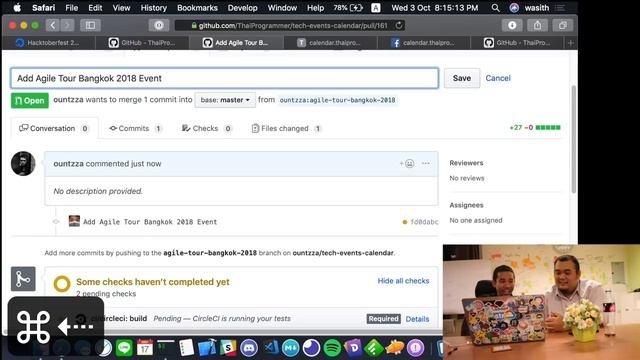Click the Assignees sidebar heading

point(466,205)
